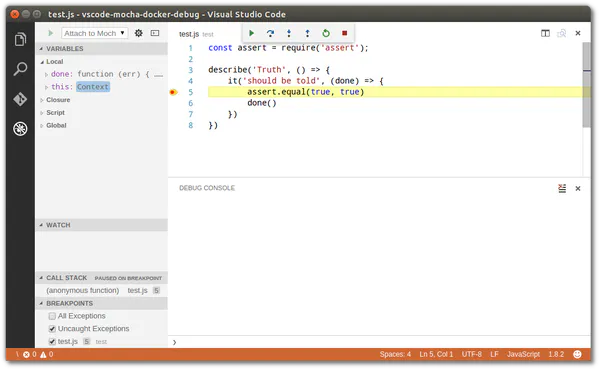The width and height of the screenshot is (600, 370).
Task: Stop the debug session
Action: pyautogui.click(x=344, y=33)
